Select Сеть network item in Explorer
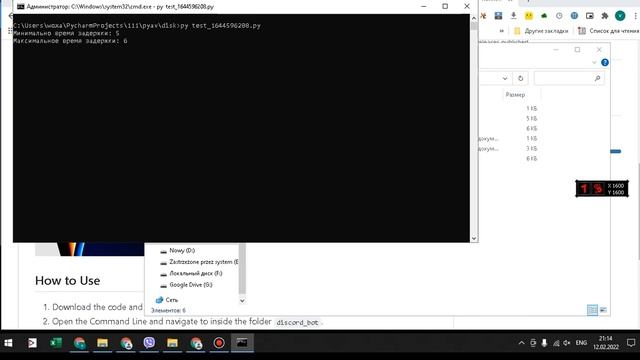 [x=167, y=300]
